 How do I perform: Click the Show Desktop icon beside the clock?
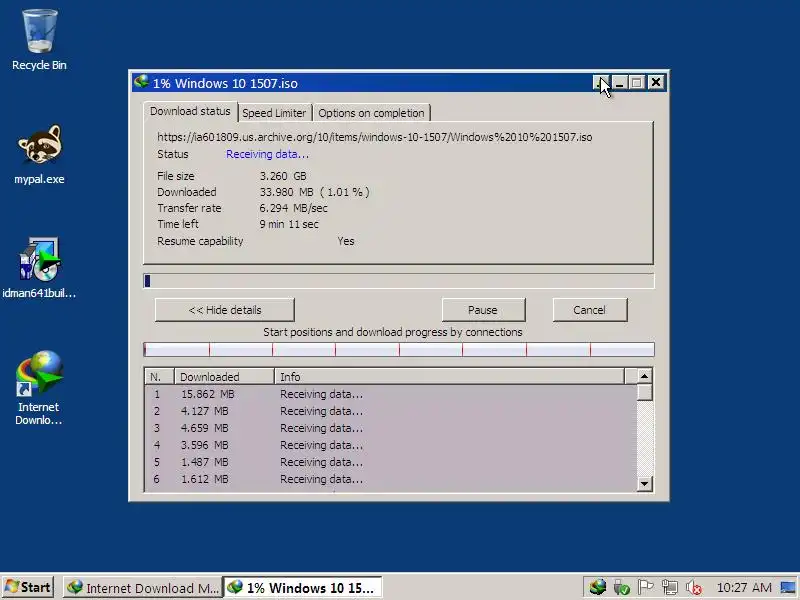(x=789, y=588)
